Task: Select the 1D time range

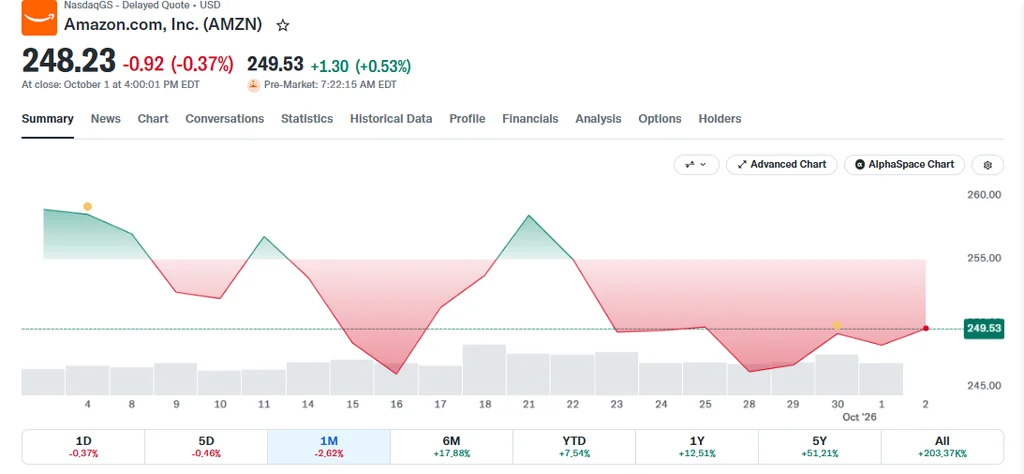Action: click(x=83, y=447)
